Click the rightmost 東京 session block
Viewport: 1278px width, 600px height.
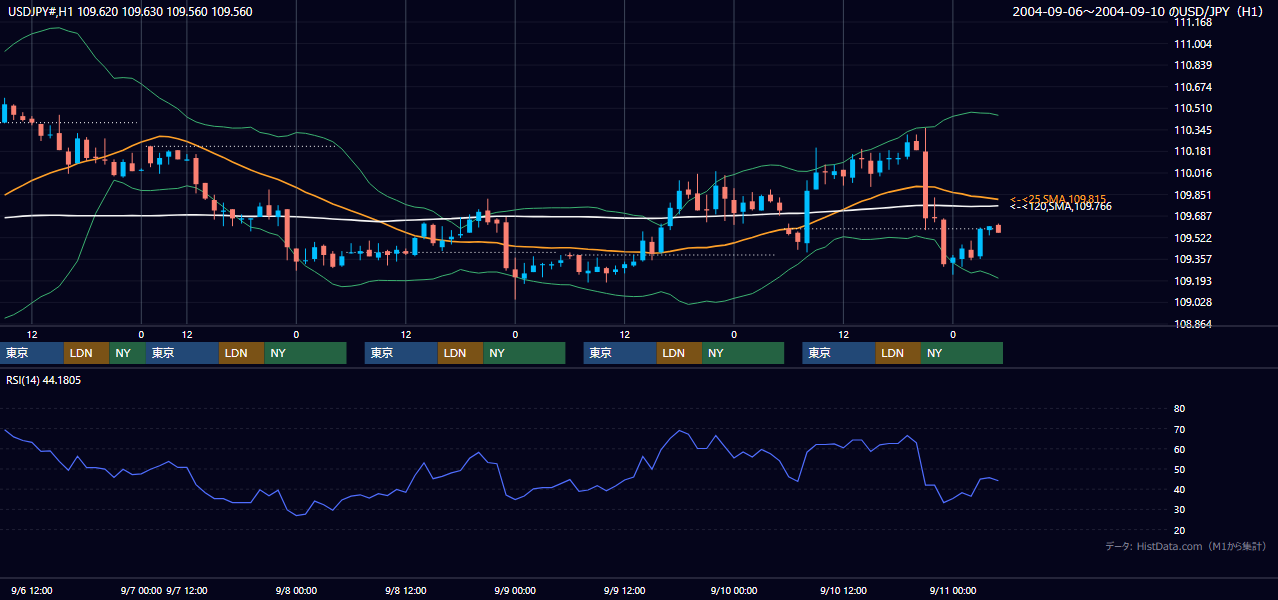pyautogui.click(x=839, y=353)
